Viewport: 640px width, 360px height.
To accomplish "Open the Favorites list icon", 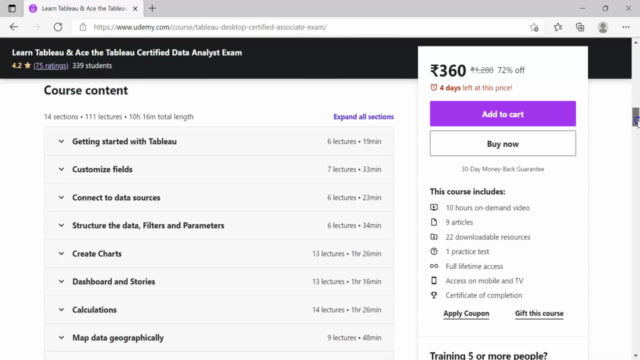I will [558, 27].
